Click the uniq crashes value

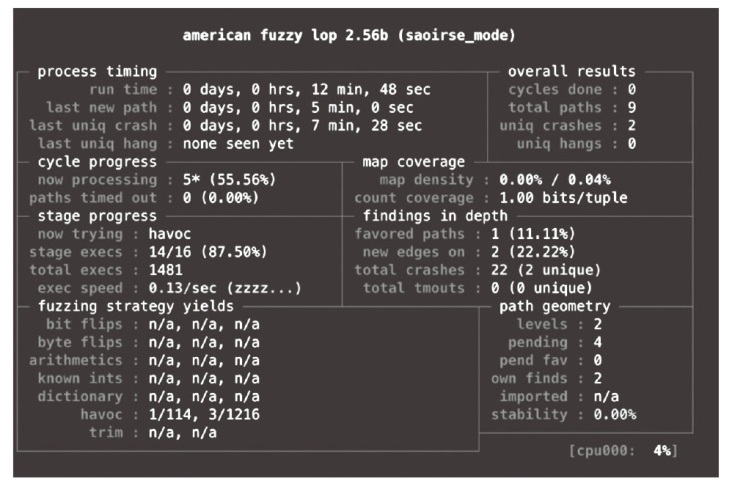630,126
